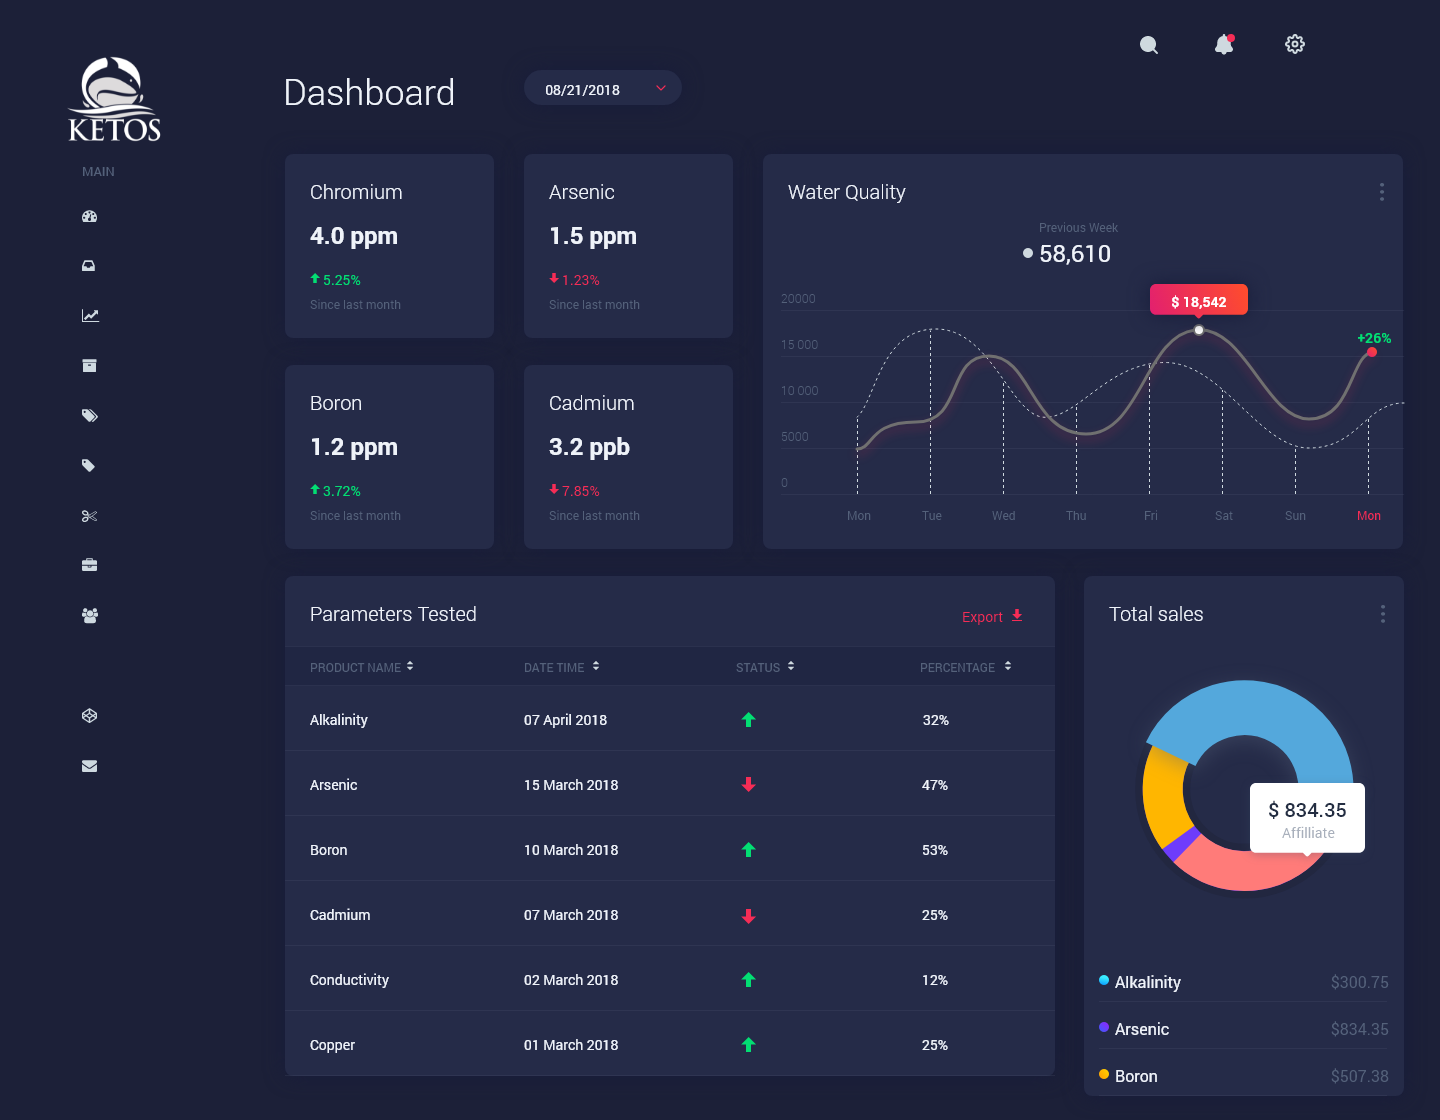The height and width of the screenshot is (1120, 1440).
Task: Open Water Quality options menu
Action: [x=1382, y=192]
